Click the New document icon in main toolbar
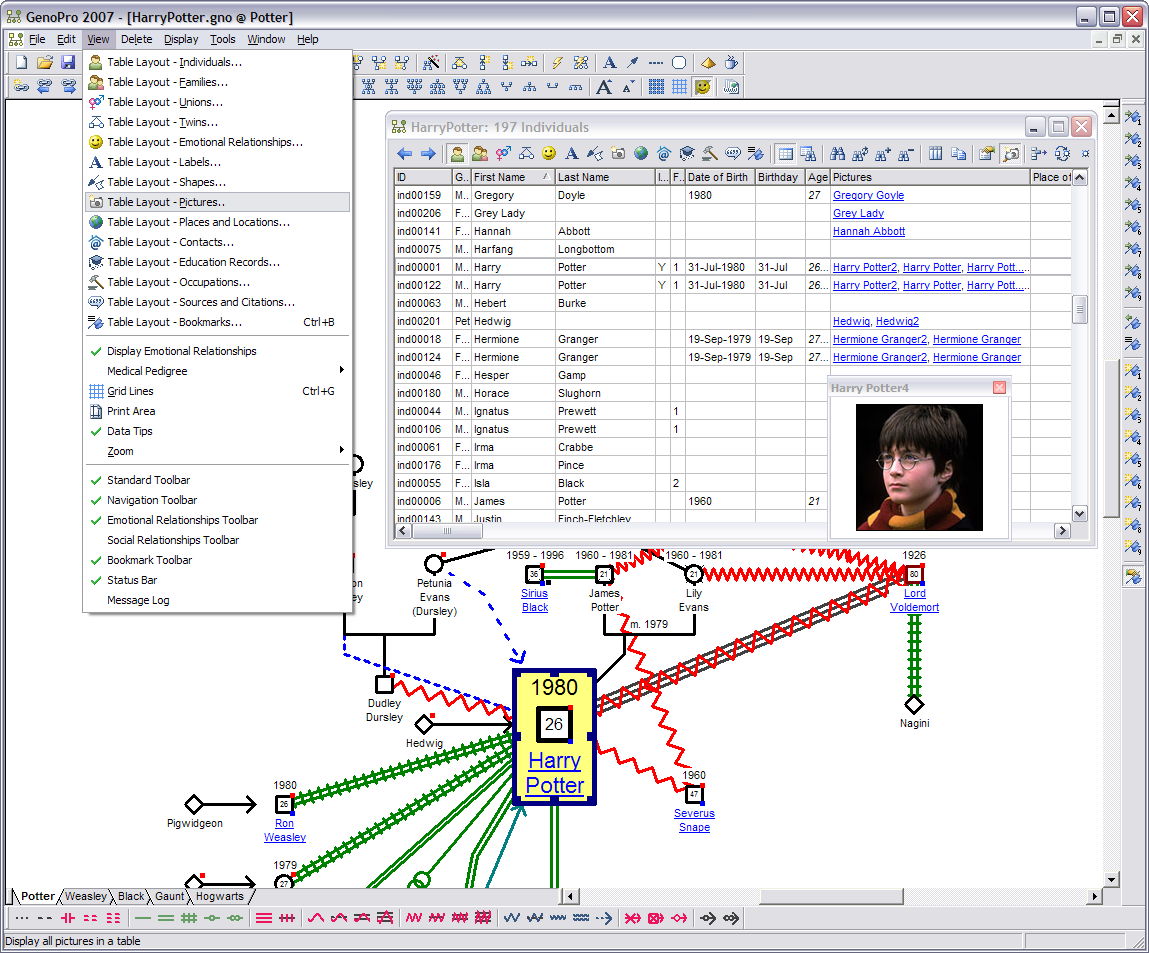 pos(21,62)
